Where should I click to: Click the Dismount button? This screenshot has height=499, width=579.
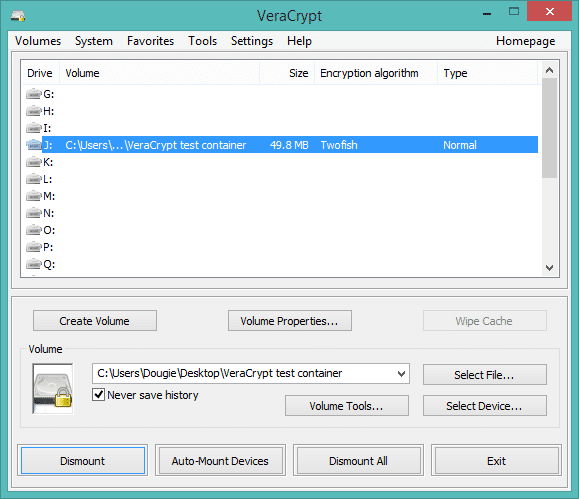[x=83, y=461]
